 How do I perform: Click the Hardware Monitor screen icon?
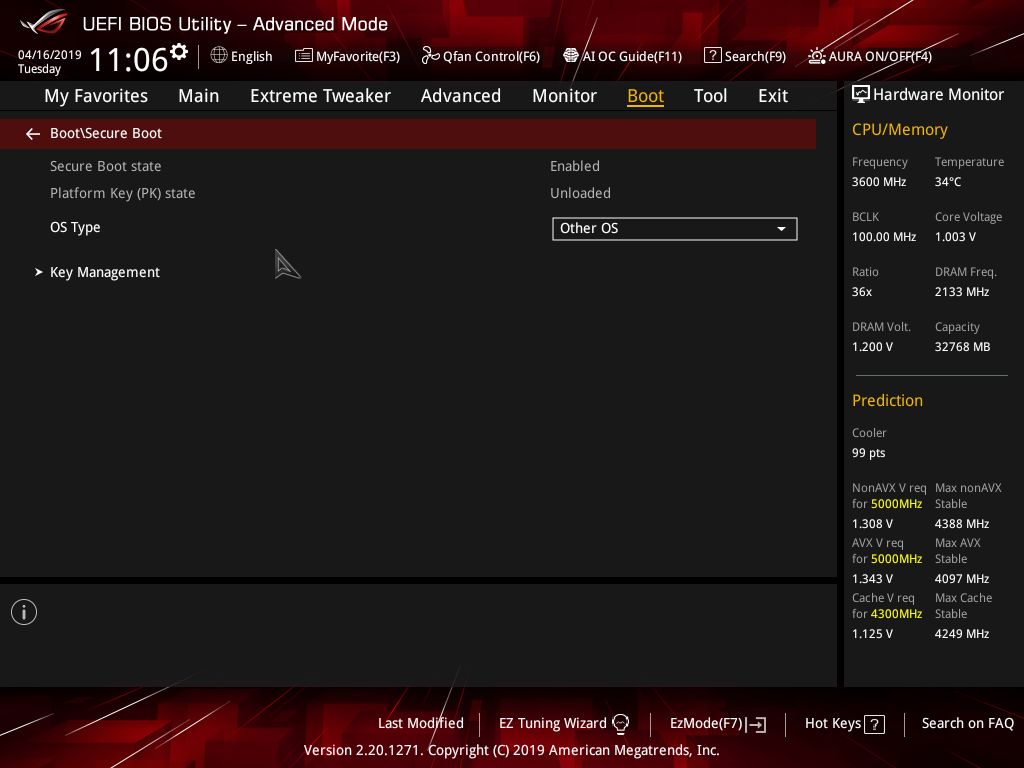tap(861, 94)
